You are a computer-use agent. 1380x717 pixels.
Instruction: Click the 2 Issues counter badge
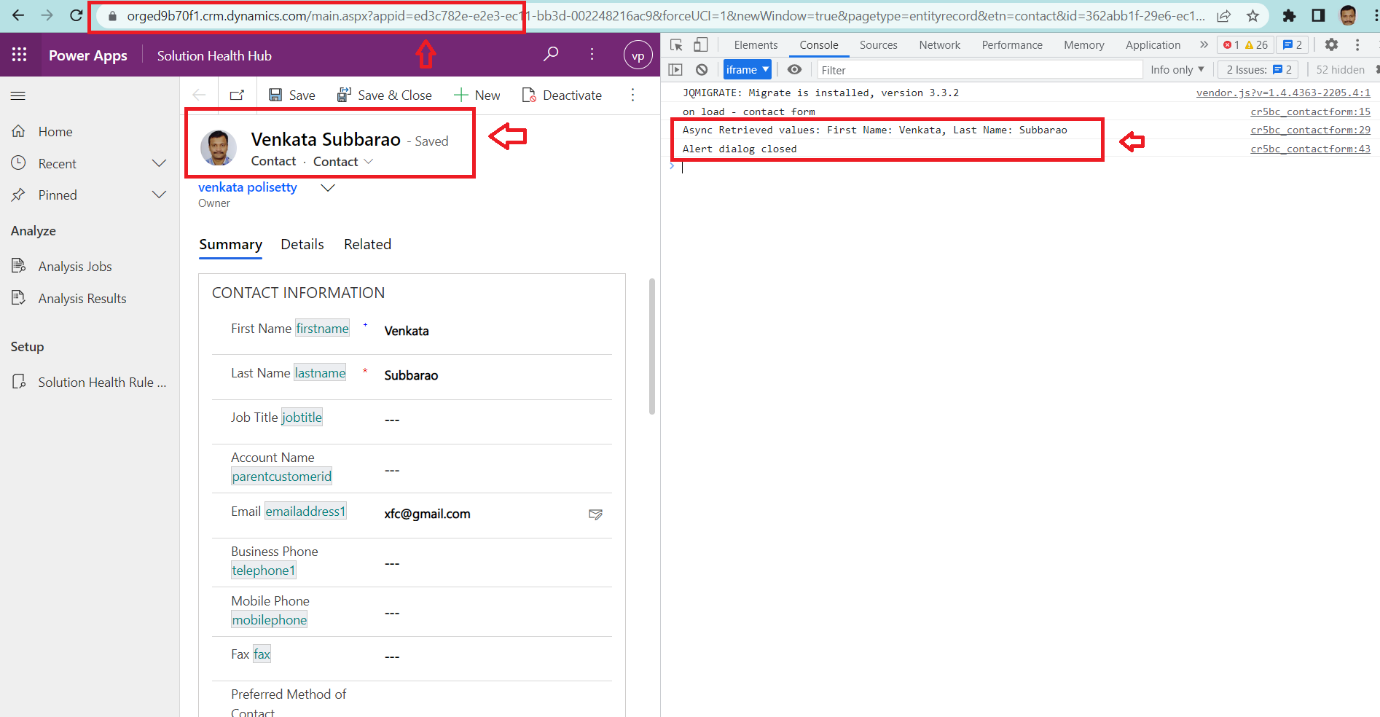(1257, 69)
